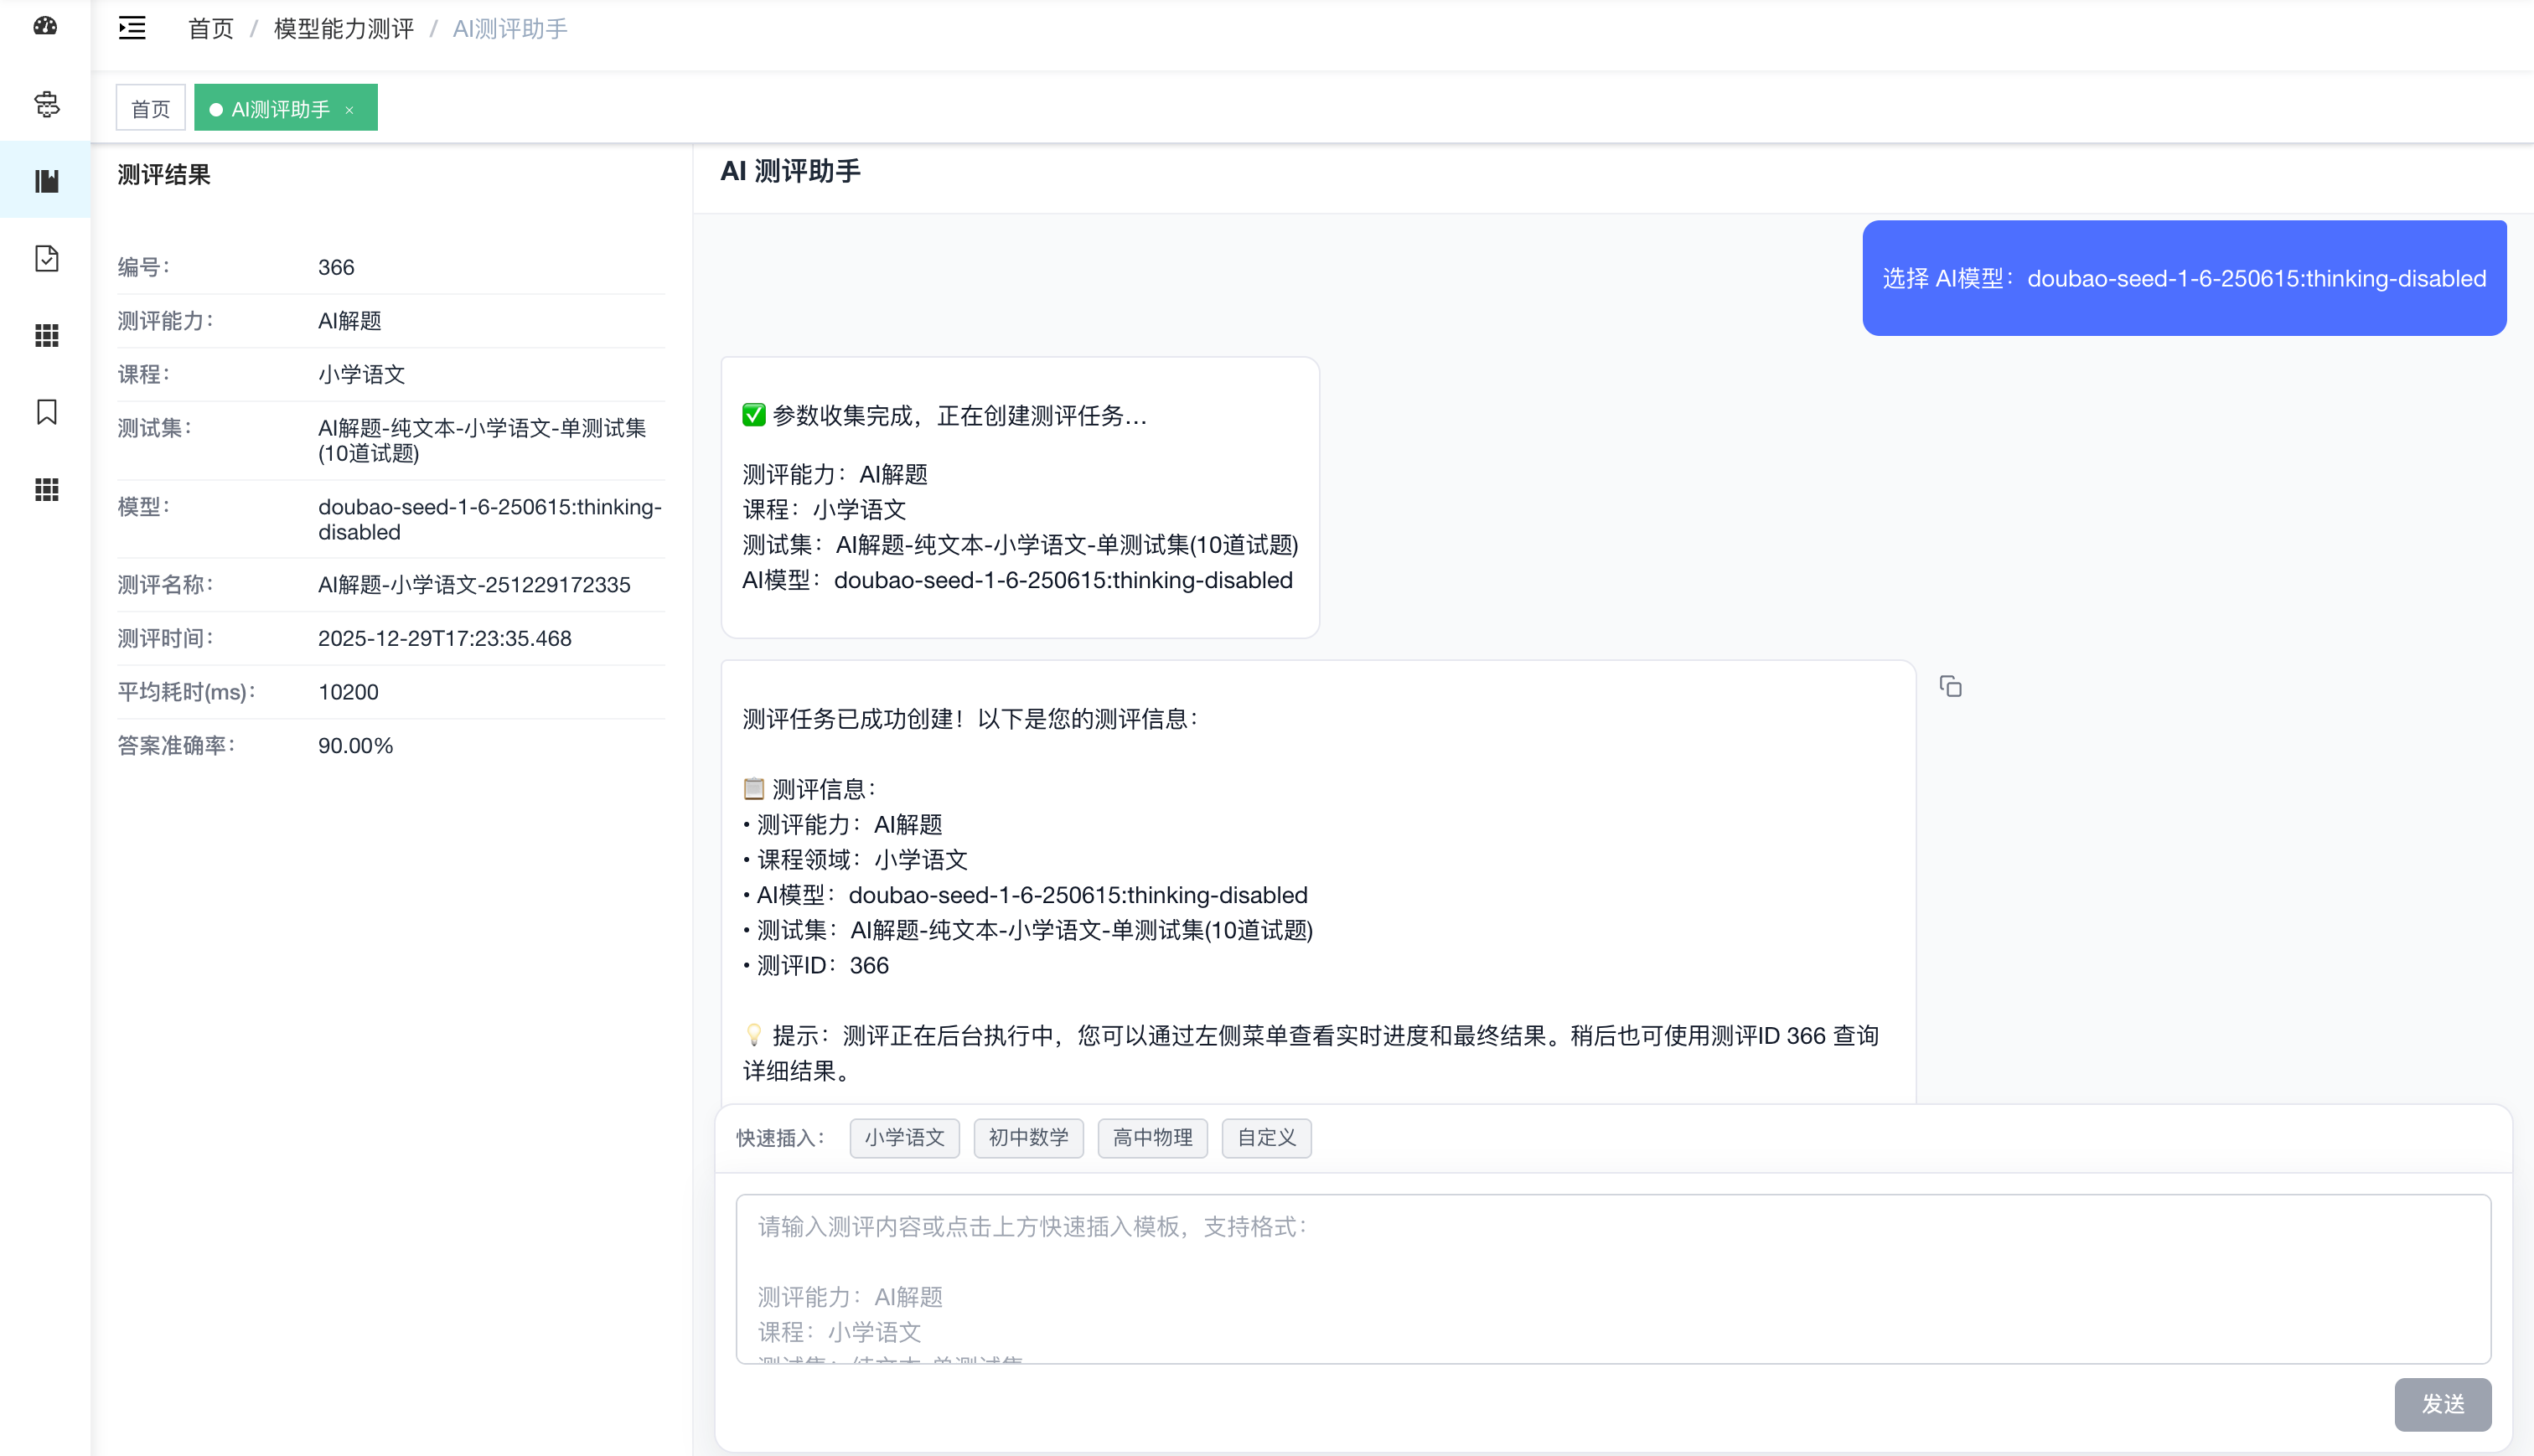Go to 首页 breadcrumb link

(x=210, y=29)
